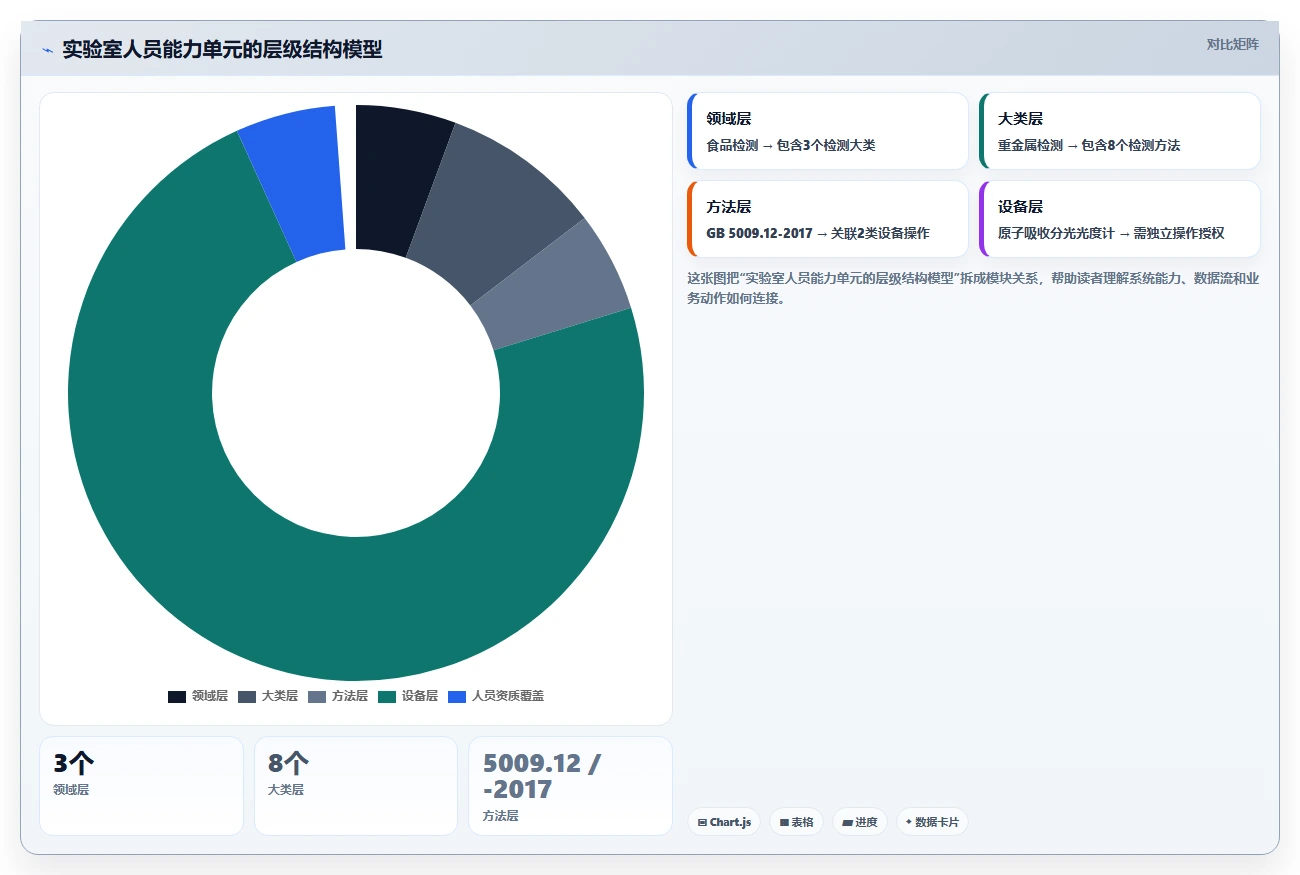Select the 设备层 原子吸收分光光度计 card
Screen dimensions: 1300x875
(x=1119, y=219)
